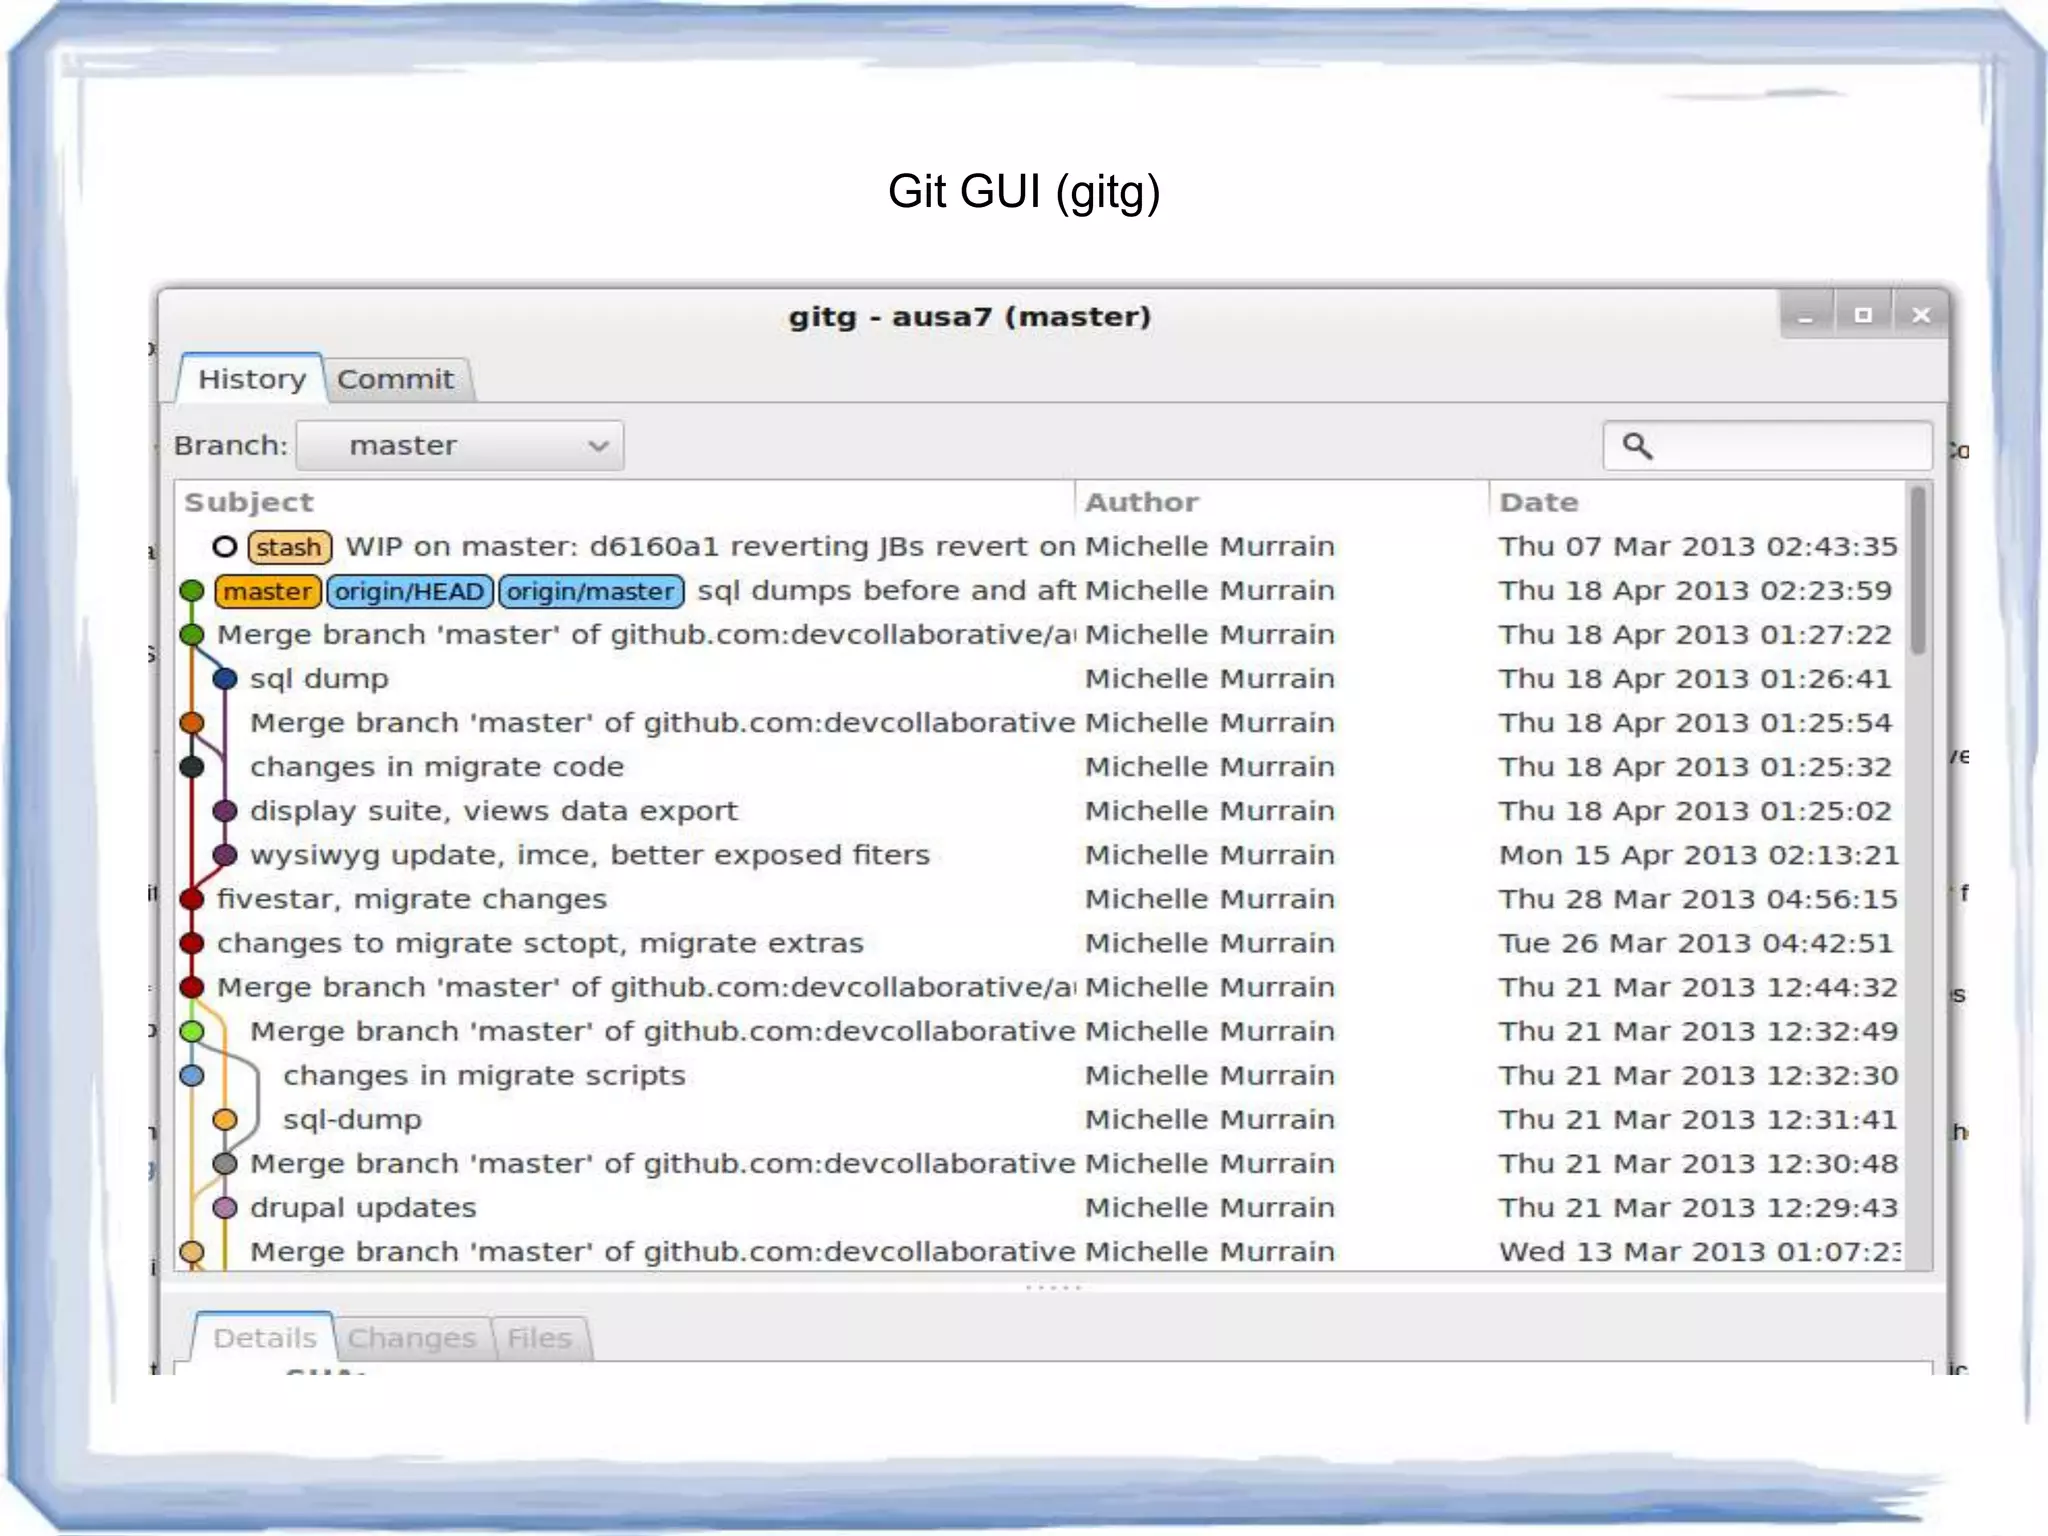Open the Files tab
Viewport: 2048px width, 1536px height.
tap(539, 1338)
